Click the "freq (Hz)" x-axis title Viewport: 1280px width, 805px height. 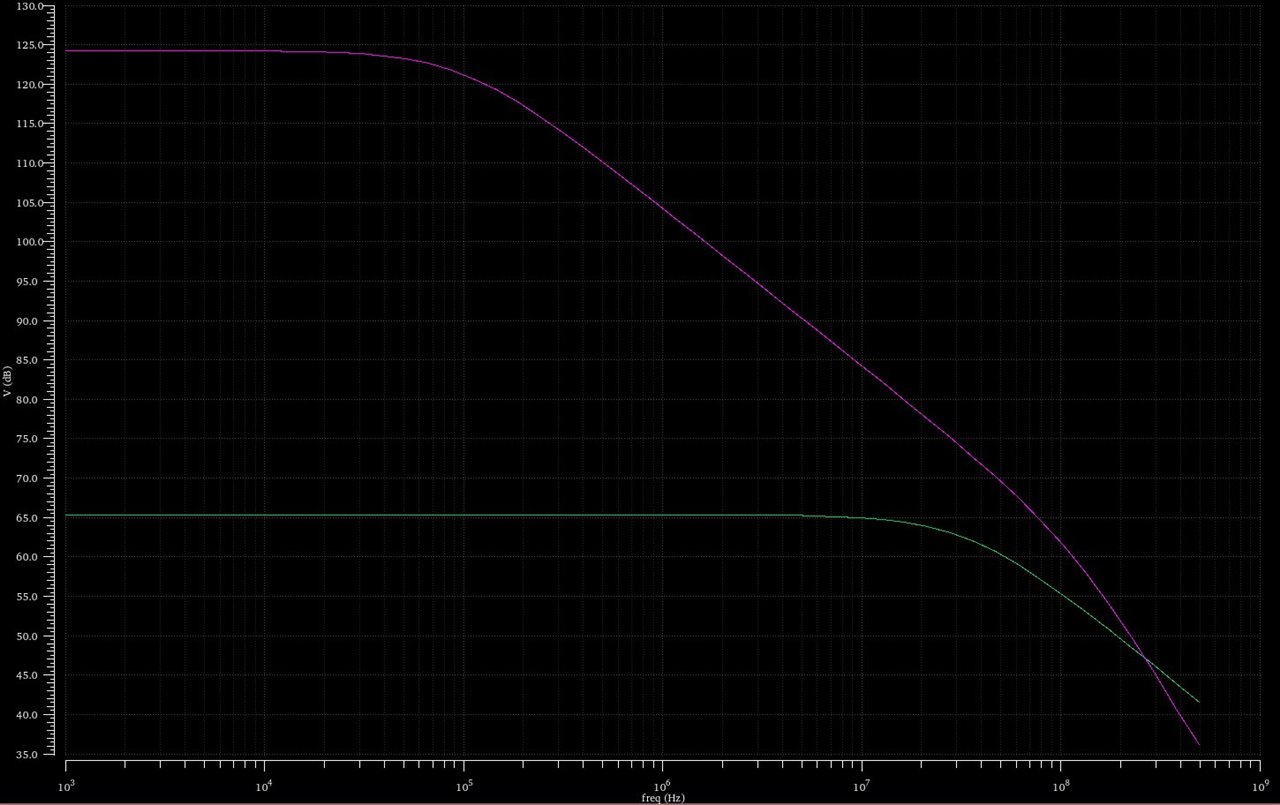point(663,798)
